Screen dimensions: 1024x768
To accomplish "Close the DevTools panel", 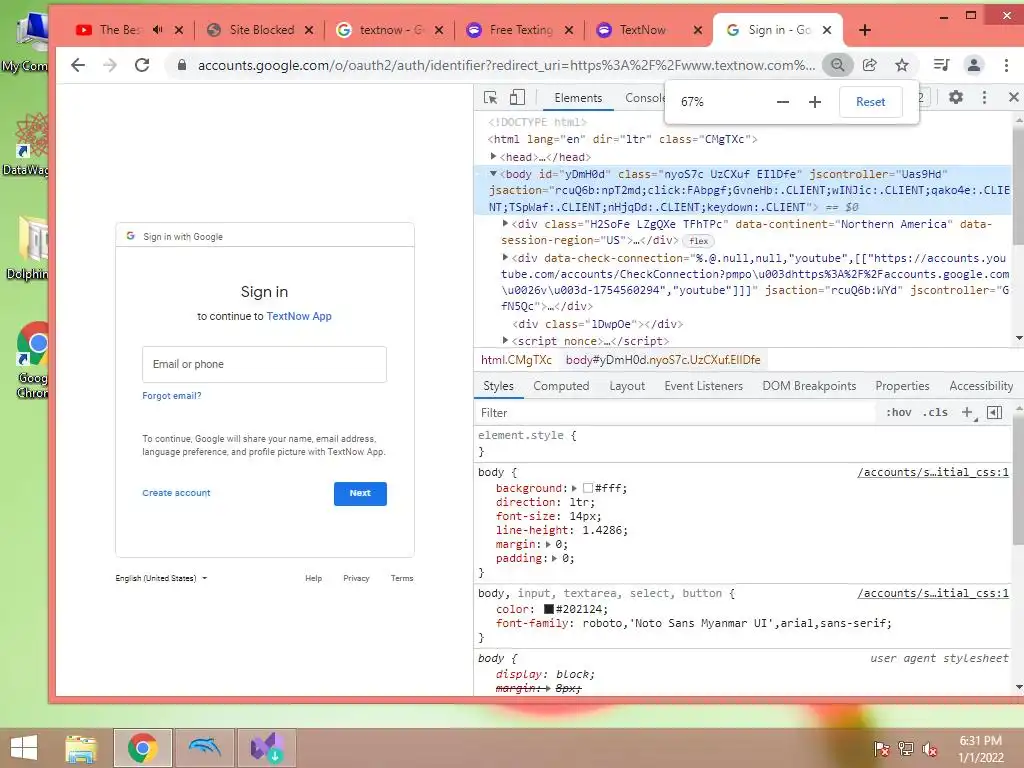I will (1014, 97).
